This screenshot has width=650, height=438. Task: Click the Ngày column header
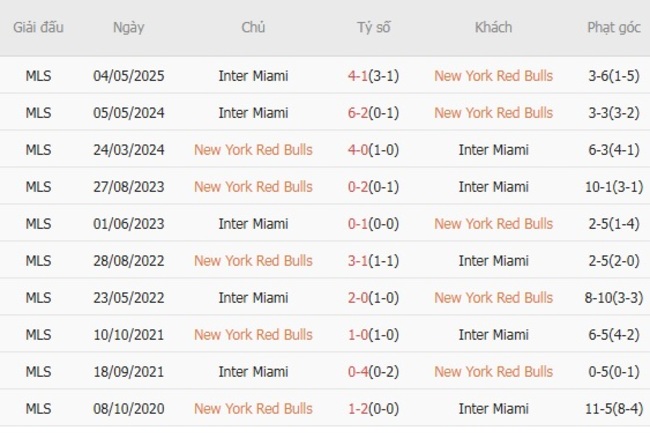point(128,28)
